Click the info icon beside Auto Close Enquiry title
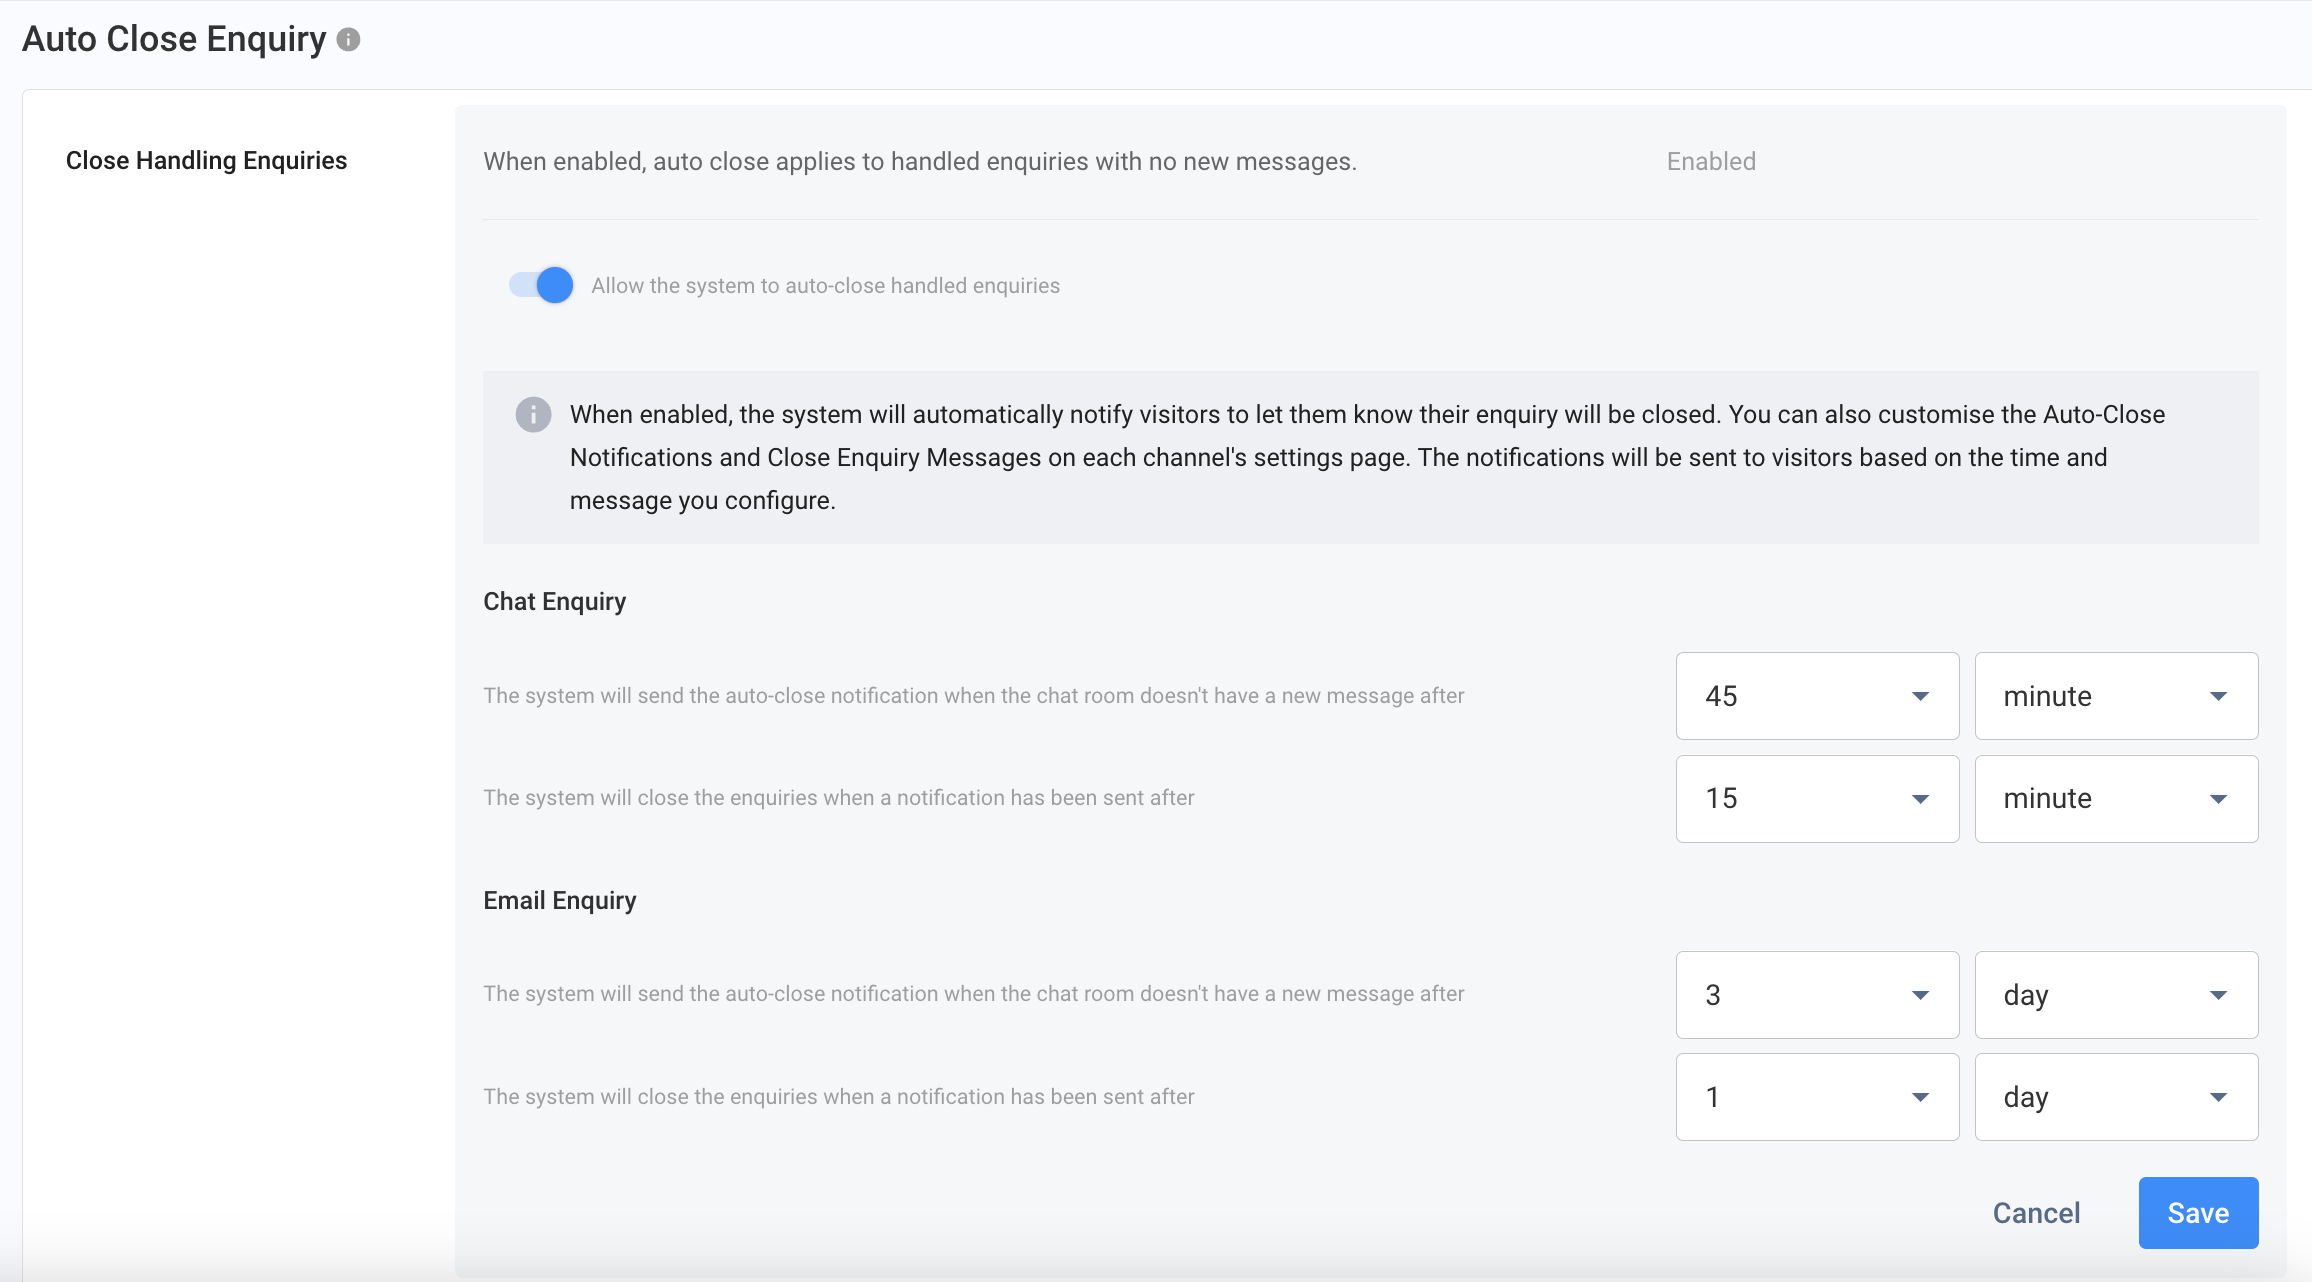The height and width of the screenshot is (1282, 2312). [348, 39]
